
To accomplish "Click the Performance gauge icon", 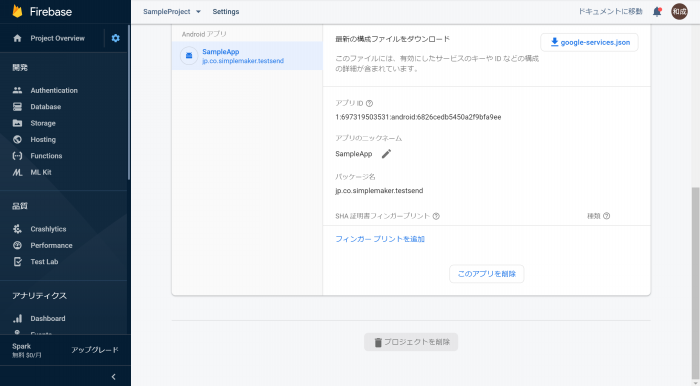I will pyautogui.click(x=17, y=245).
